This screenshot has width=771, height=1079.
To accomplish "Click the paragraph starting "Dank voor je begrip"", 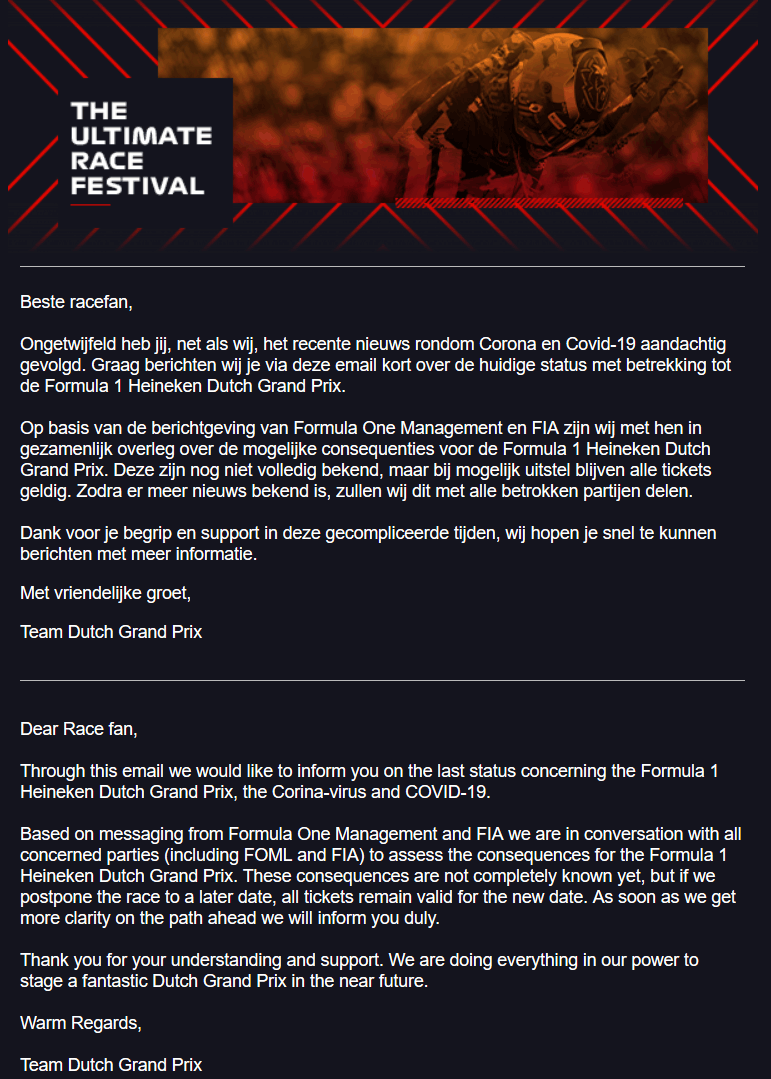I will point(368,543).
